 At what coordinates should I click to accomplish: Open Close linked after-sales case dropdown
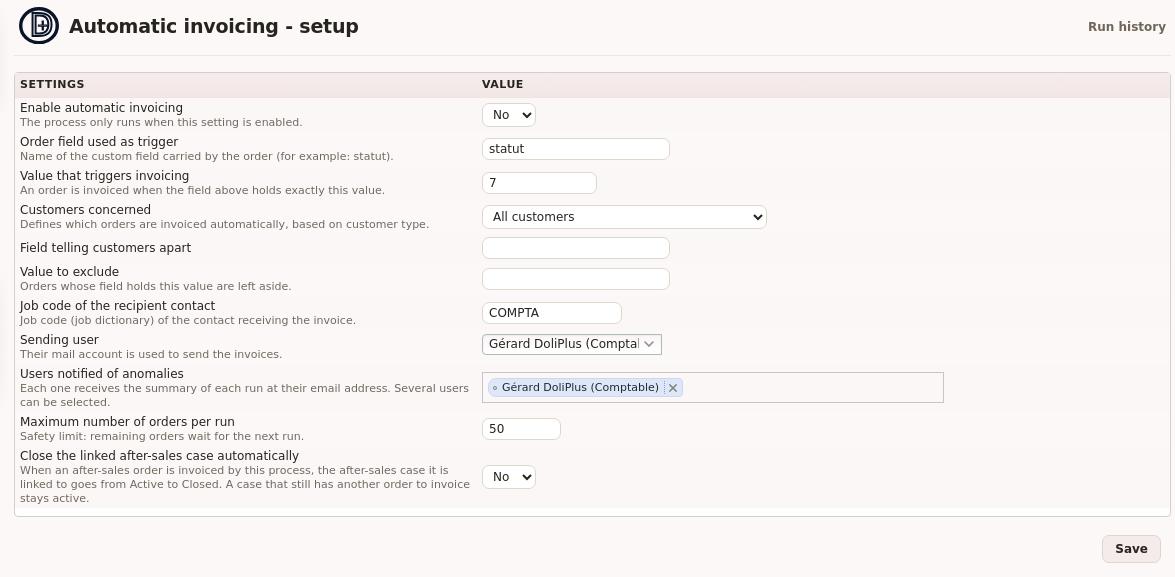(509, 477)
